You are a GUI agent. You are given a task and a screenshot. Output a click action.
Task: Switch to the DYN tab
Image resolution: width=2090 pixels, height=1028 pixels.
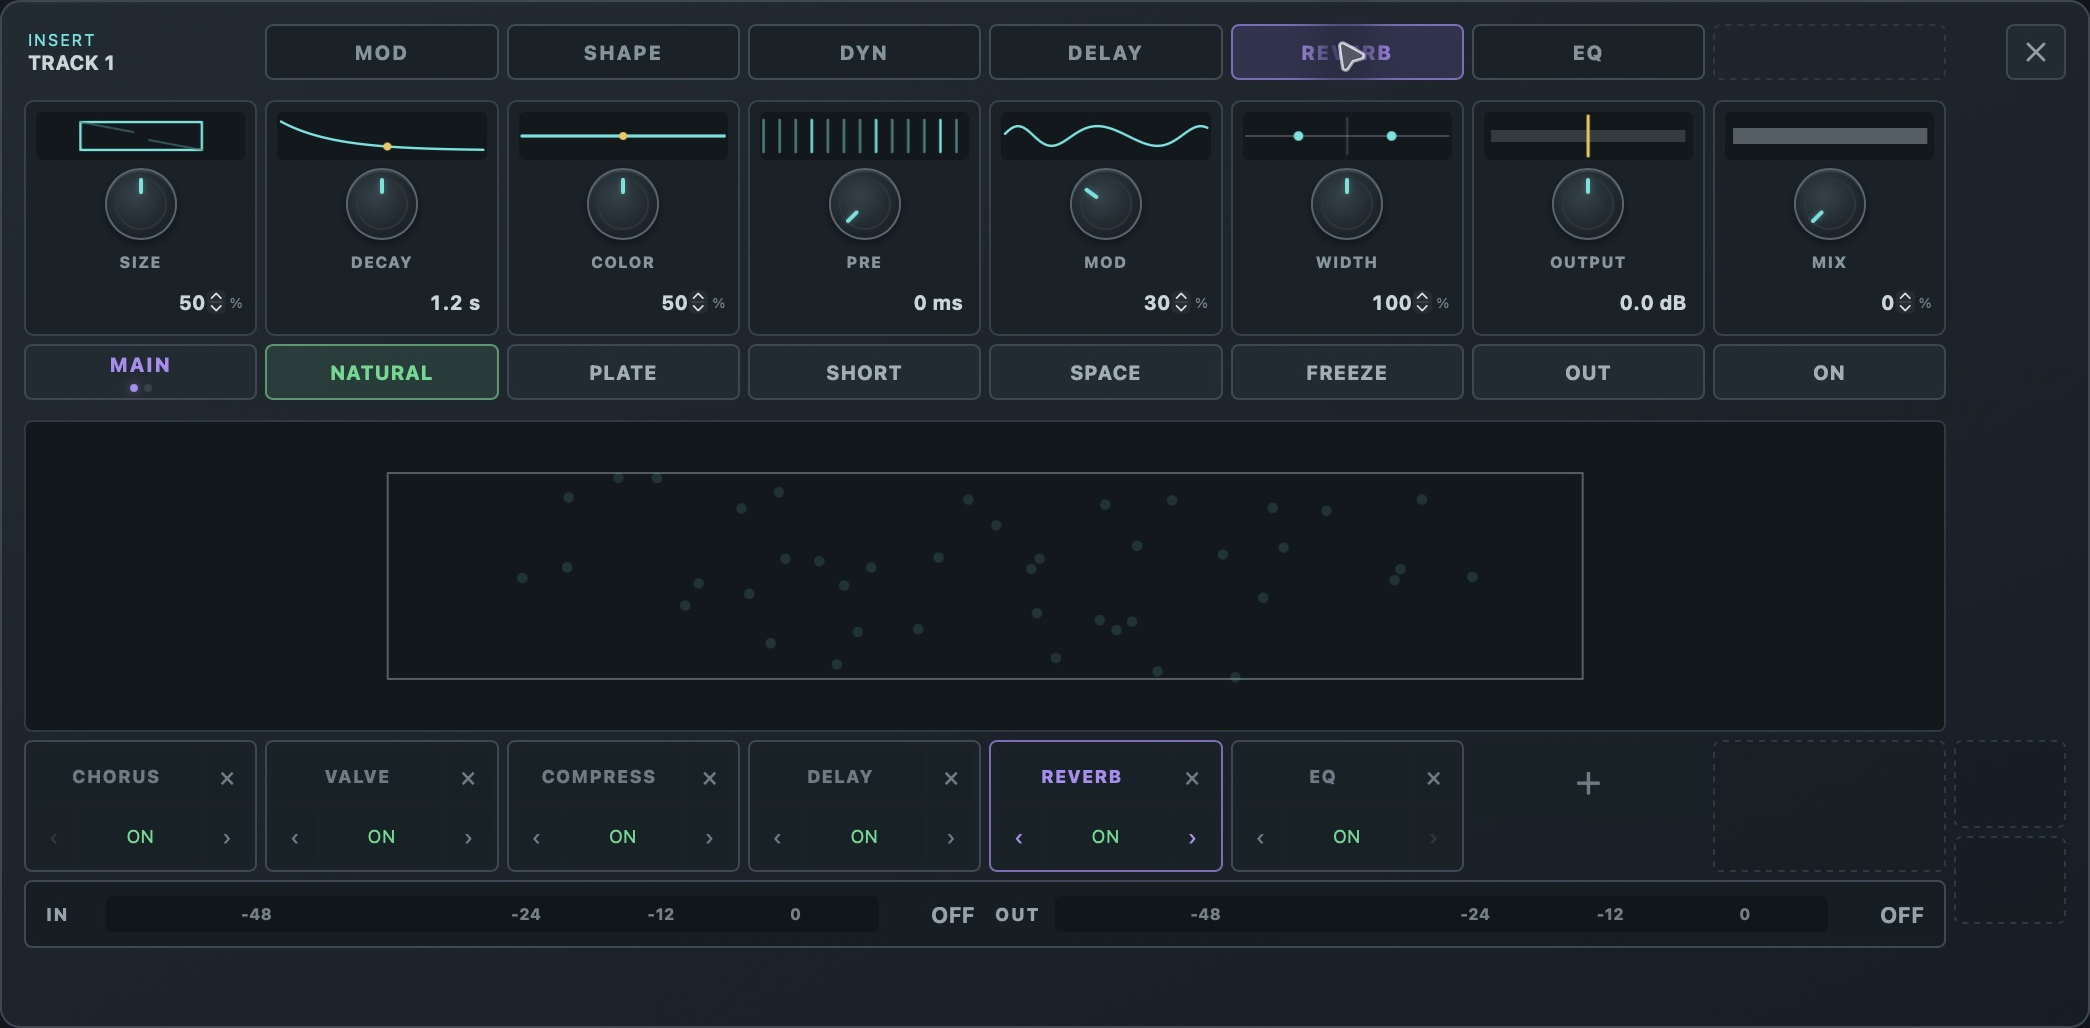pyautogui.click(x=864, y=52)
